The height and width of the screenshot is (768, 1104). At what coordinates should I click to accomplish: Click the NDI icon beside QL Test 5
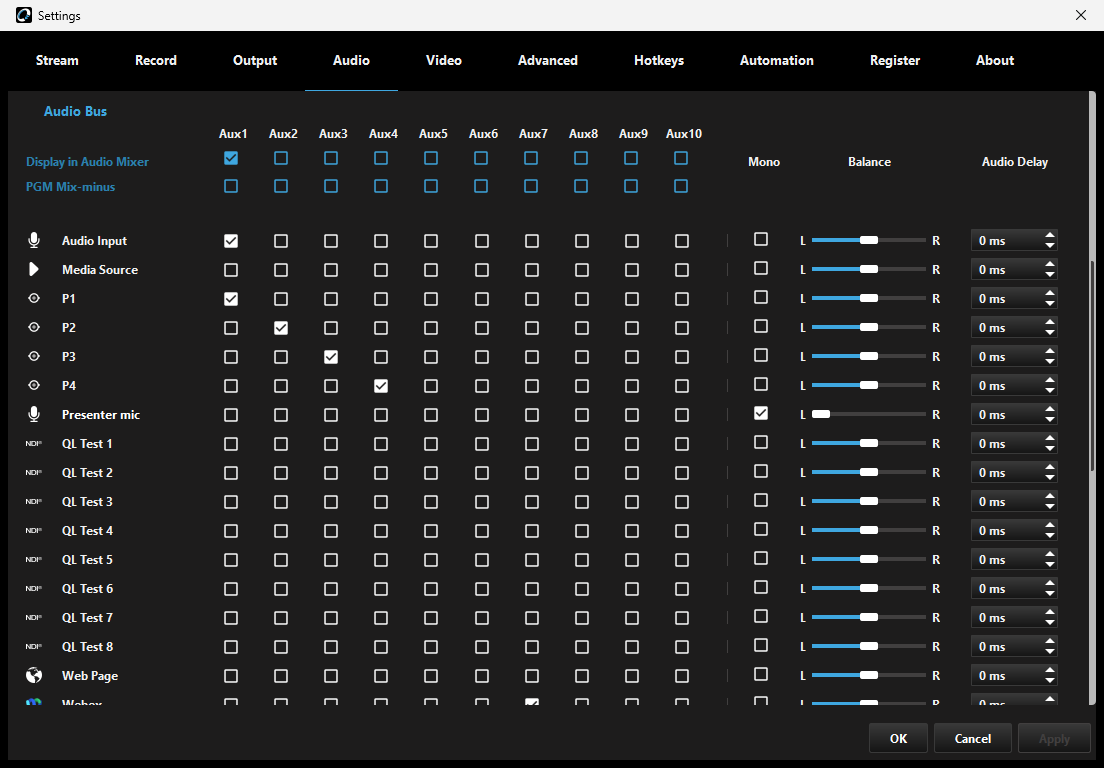34,560
